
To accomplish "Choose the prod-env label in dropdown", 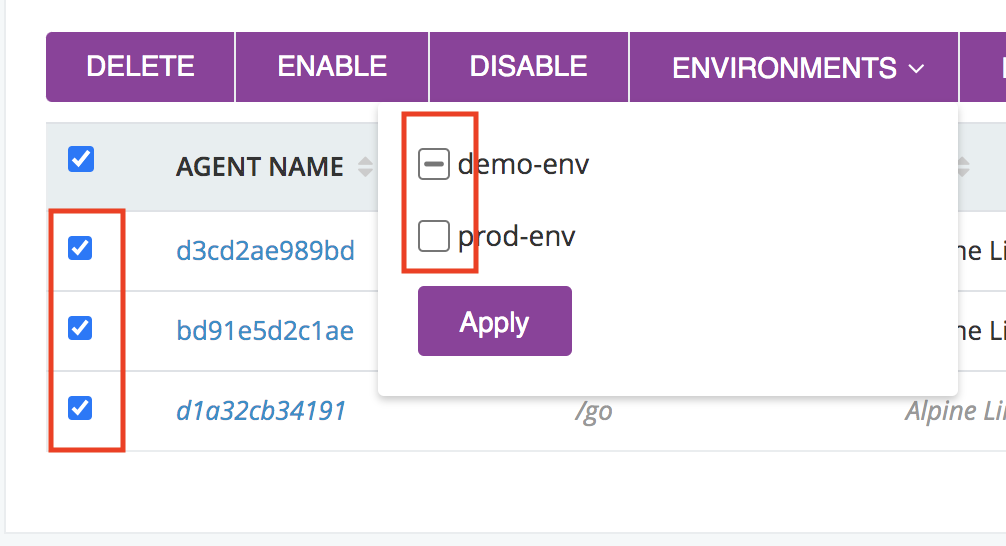I will [x=516, y=237].
